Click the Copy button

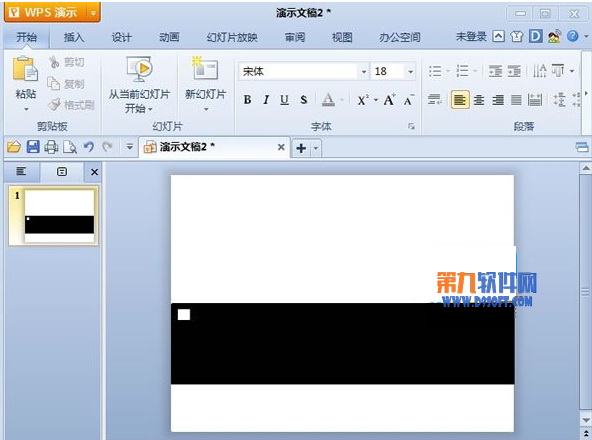[x=66, y=83]
